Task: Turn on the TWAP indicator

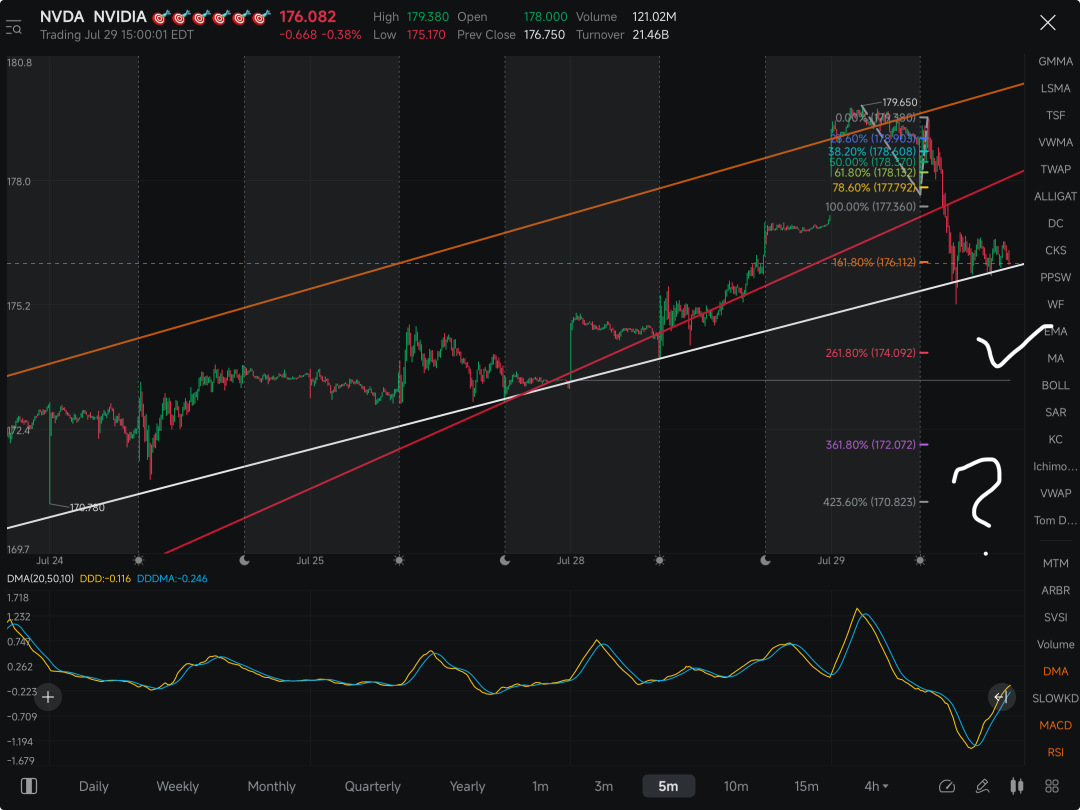Action: 1055,169
